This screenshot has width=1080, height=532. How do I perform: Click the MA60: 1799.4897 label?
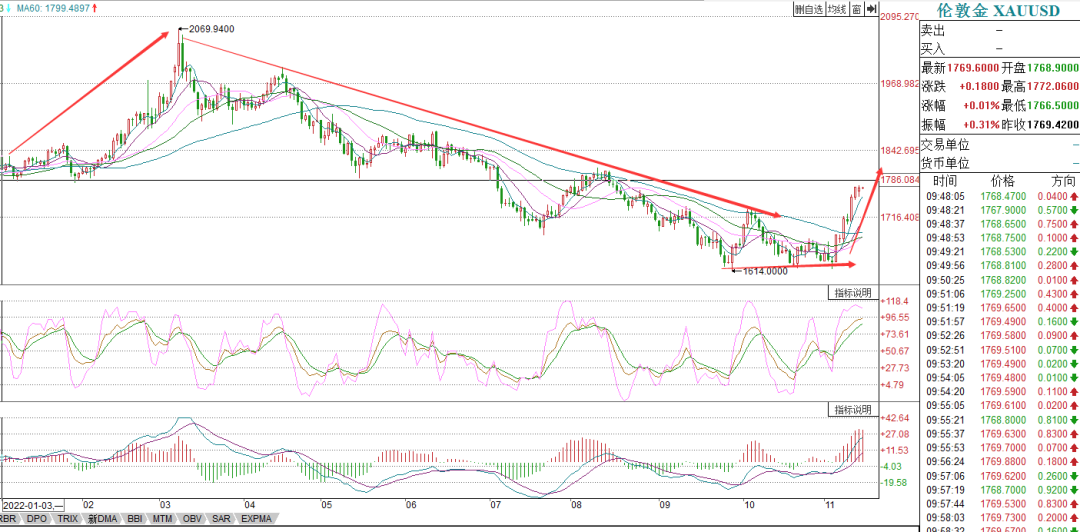(x=53, y=8)
